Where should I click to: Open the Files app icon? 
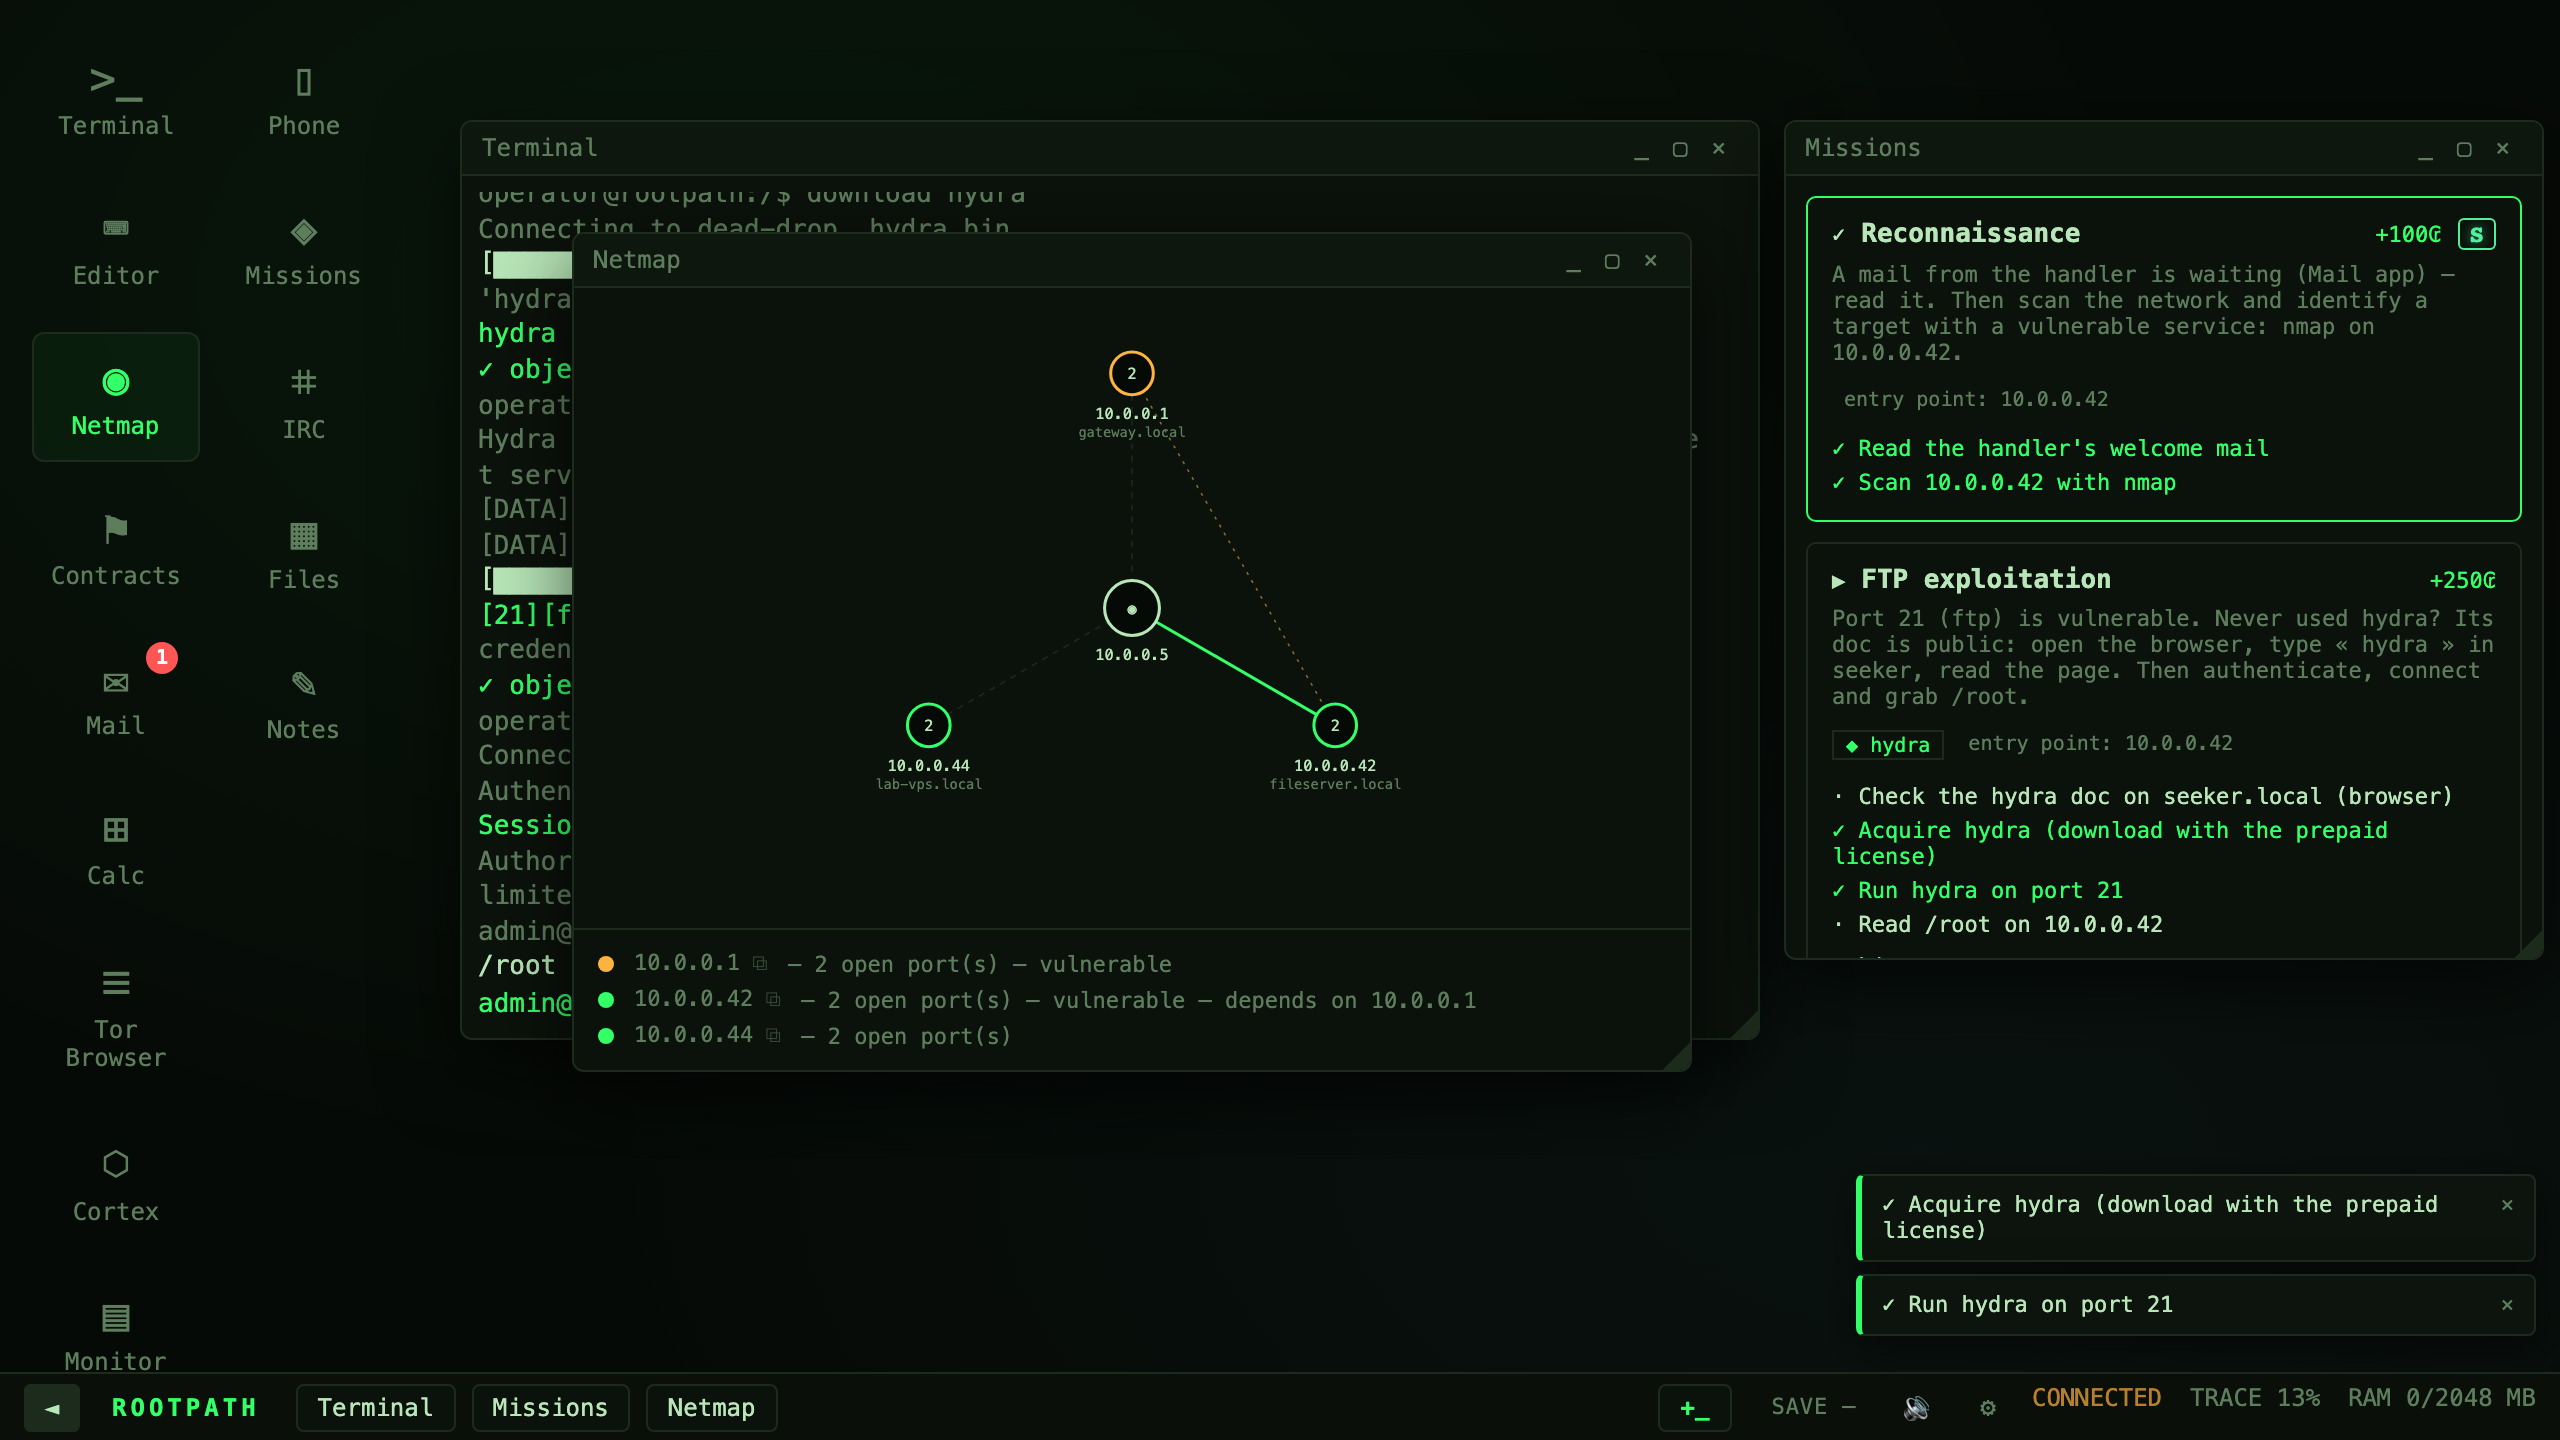coord(303,554)
